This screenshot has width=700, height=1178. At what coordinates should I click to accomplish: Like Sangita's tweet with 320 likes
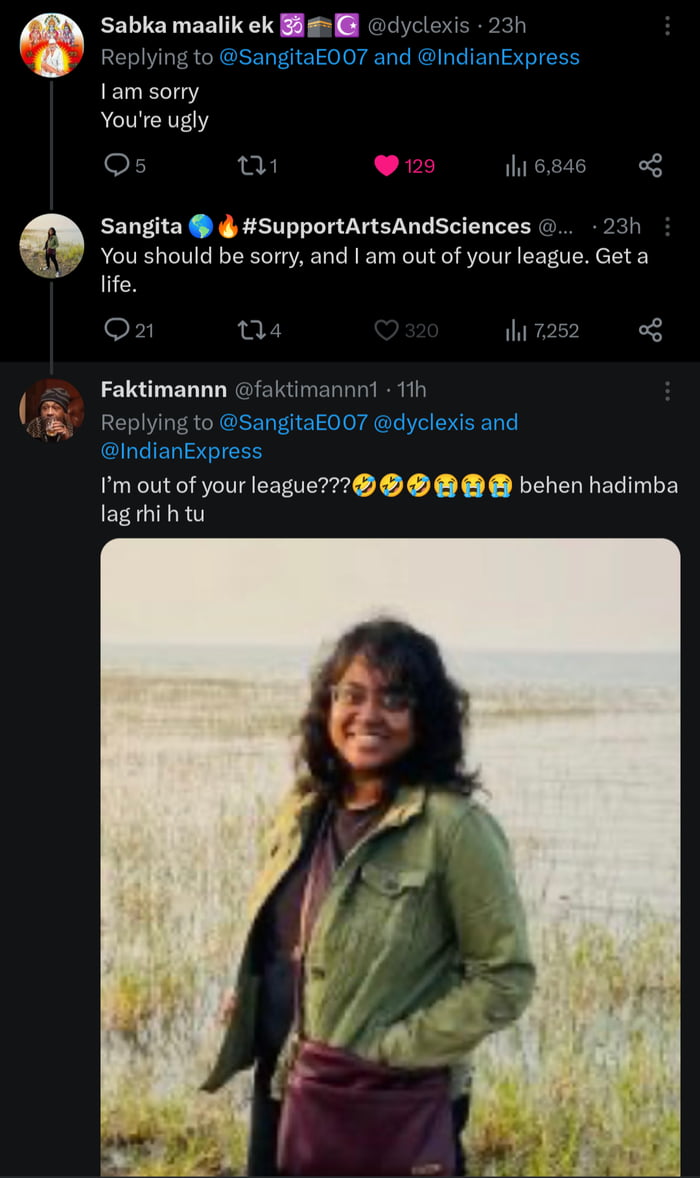point(387,330)
